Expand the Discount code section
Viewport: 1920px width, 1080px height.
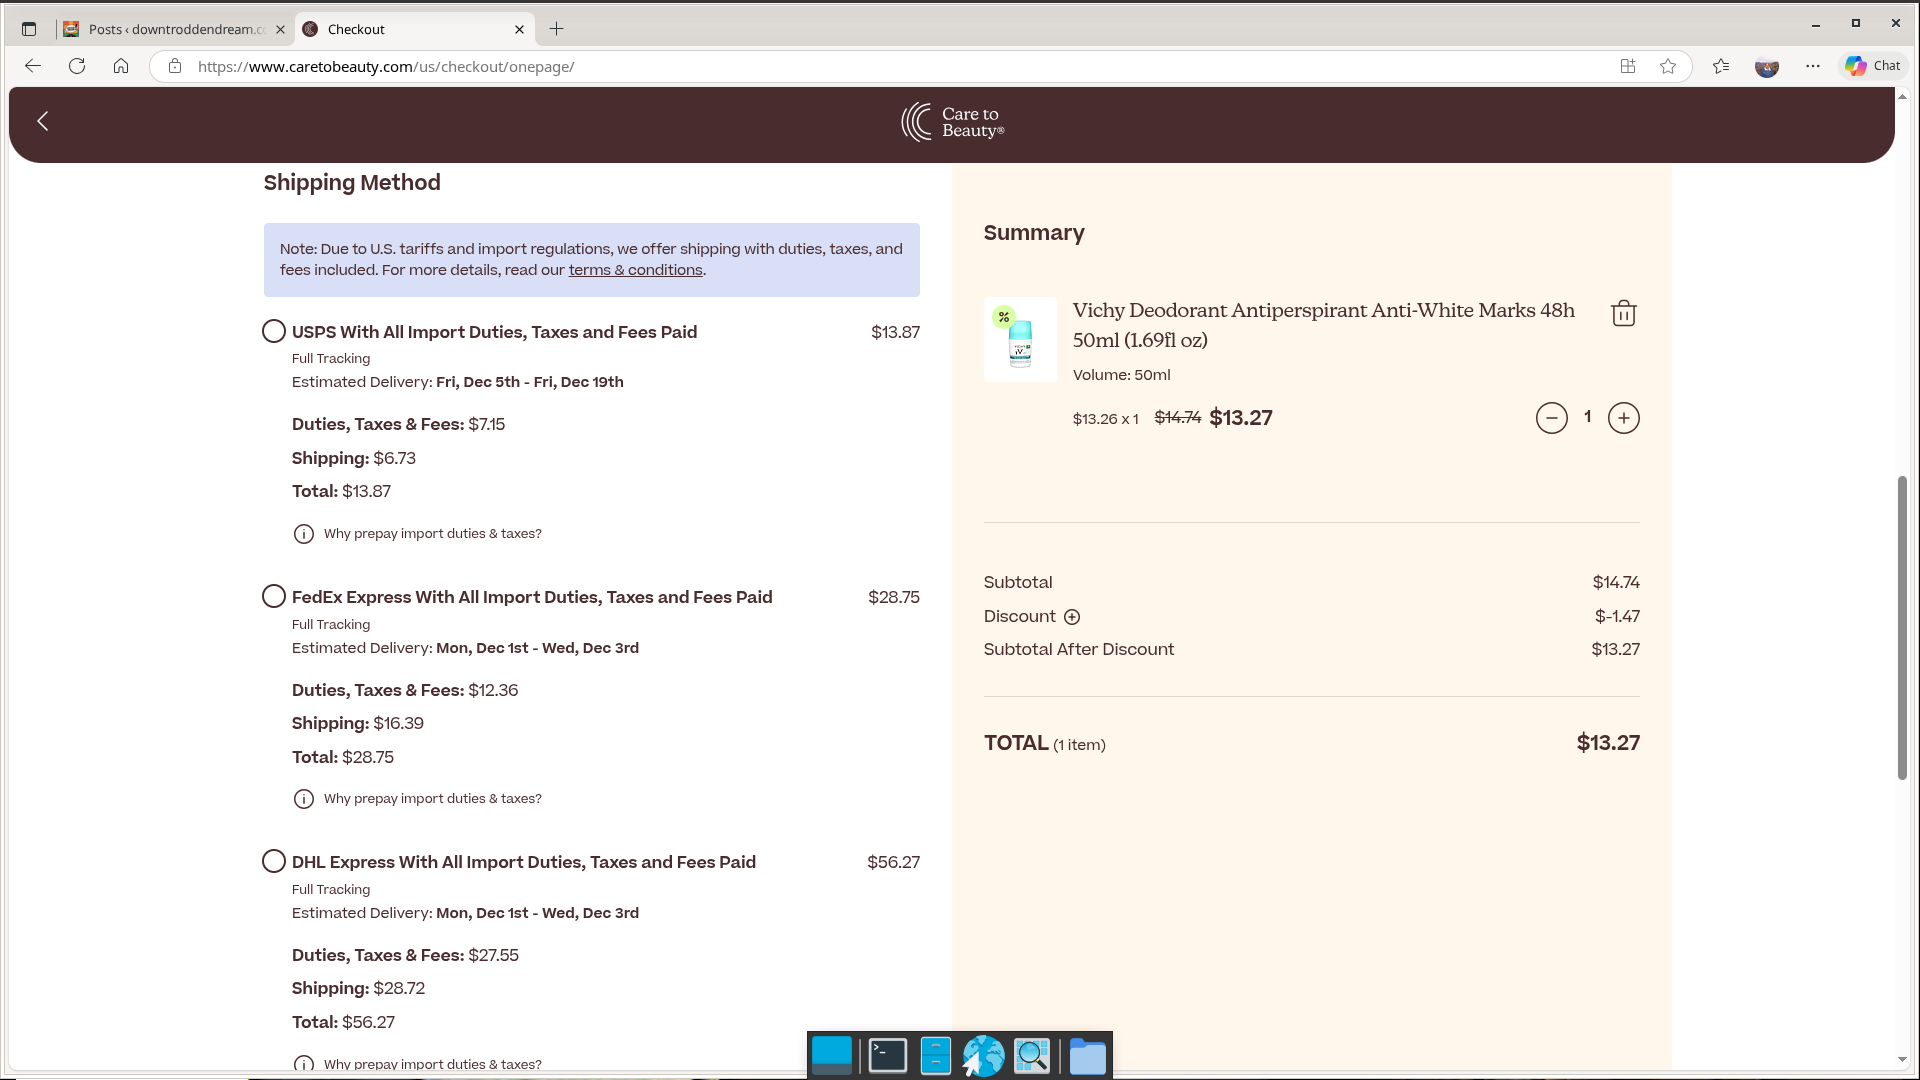point(1072,617)
